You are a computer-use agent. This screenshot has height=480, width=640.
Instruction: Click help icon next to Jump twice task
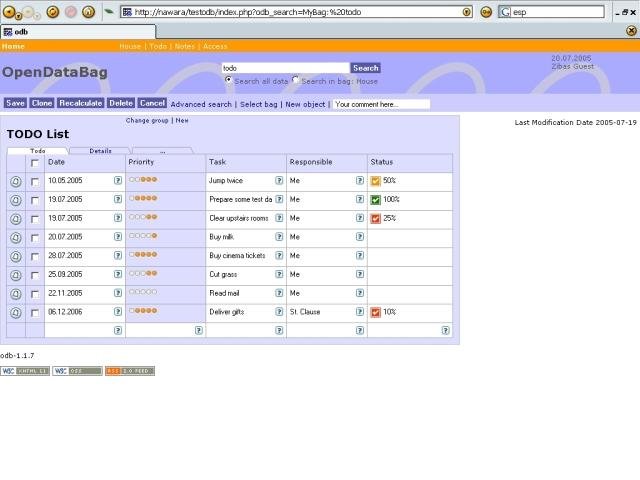tap(279, 180)
